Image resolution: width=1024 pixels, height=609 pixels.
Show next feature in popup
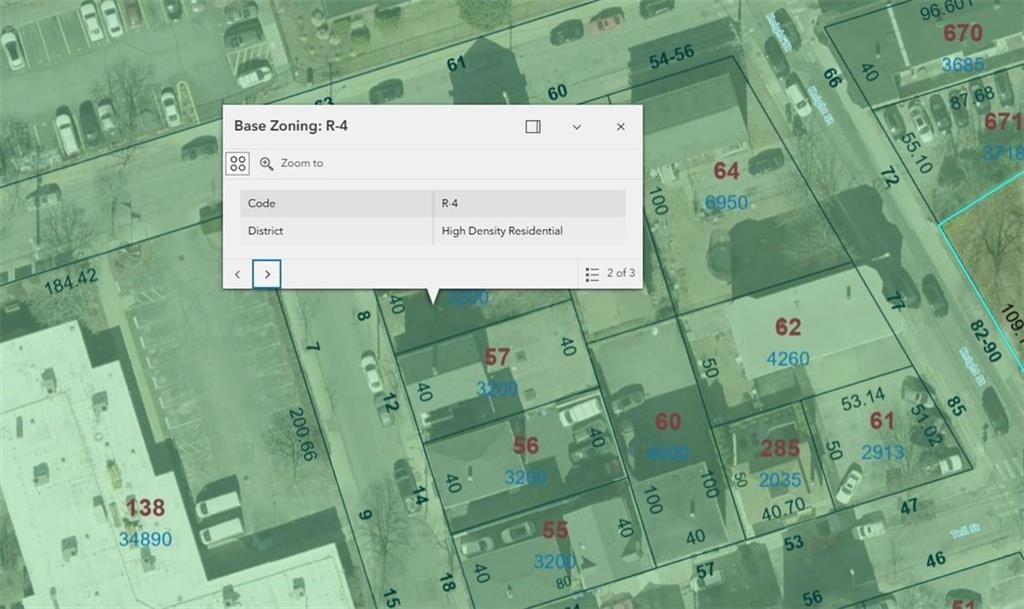[267, 273]
